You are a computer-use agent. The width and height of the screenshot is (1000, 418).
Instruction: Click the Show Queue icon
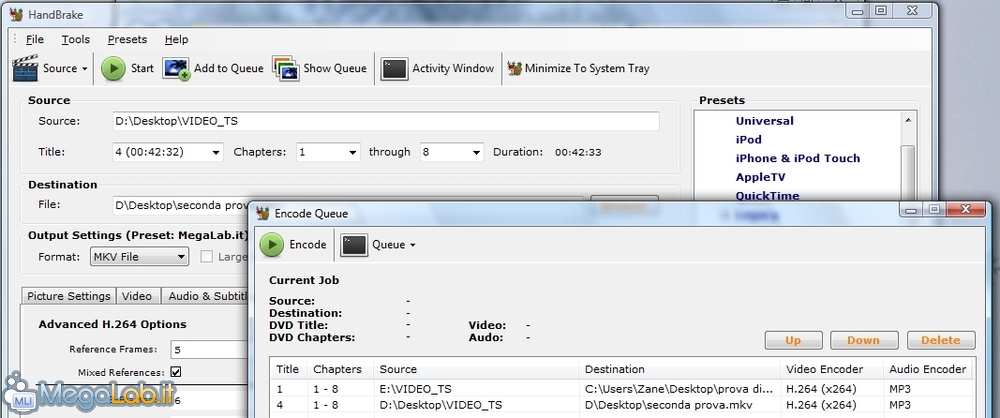click(x=286, y=68)
